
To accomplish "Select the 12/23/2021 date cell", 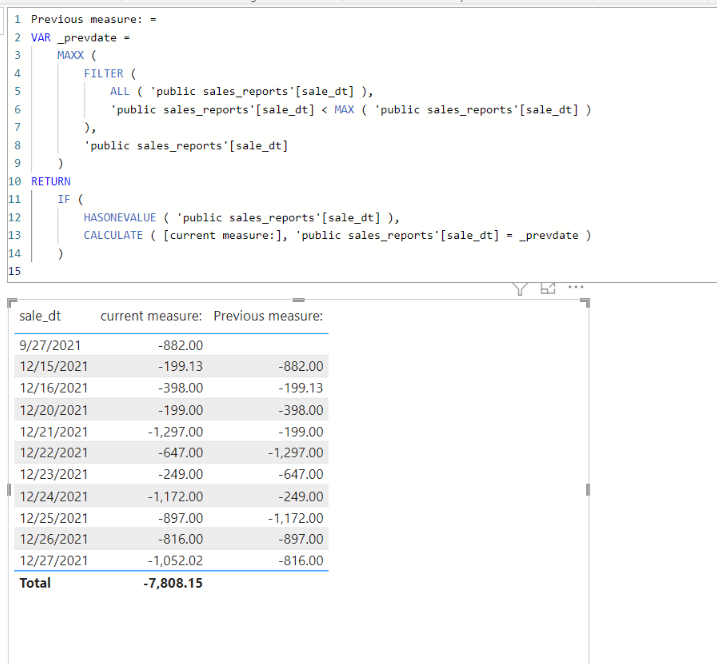I will pos(54,474).
